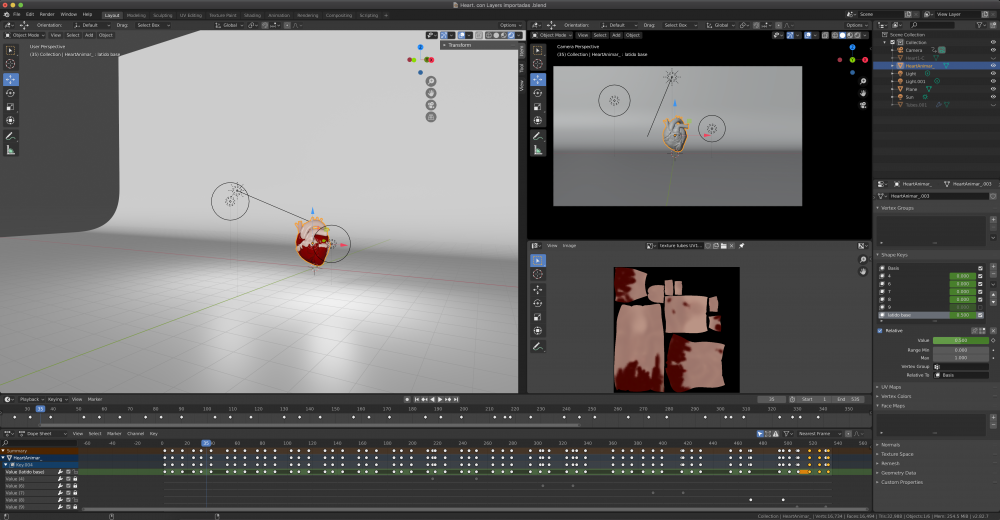Toggle visibility of Plane in outliner

tap(993, 89)
